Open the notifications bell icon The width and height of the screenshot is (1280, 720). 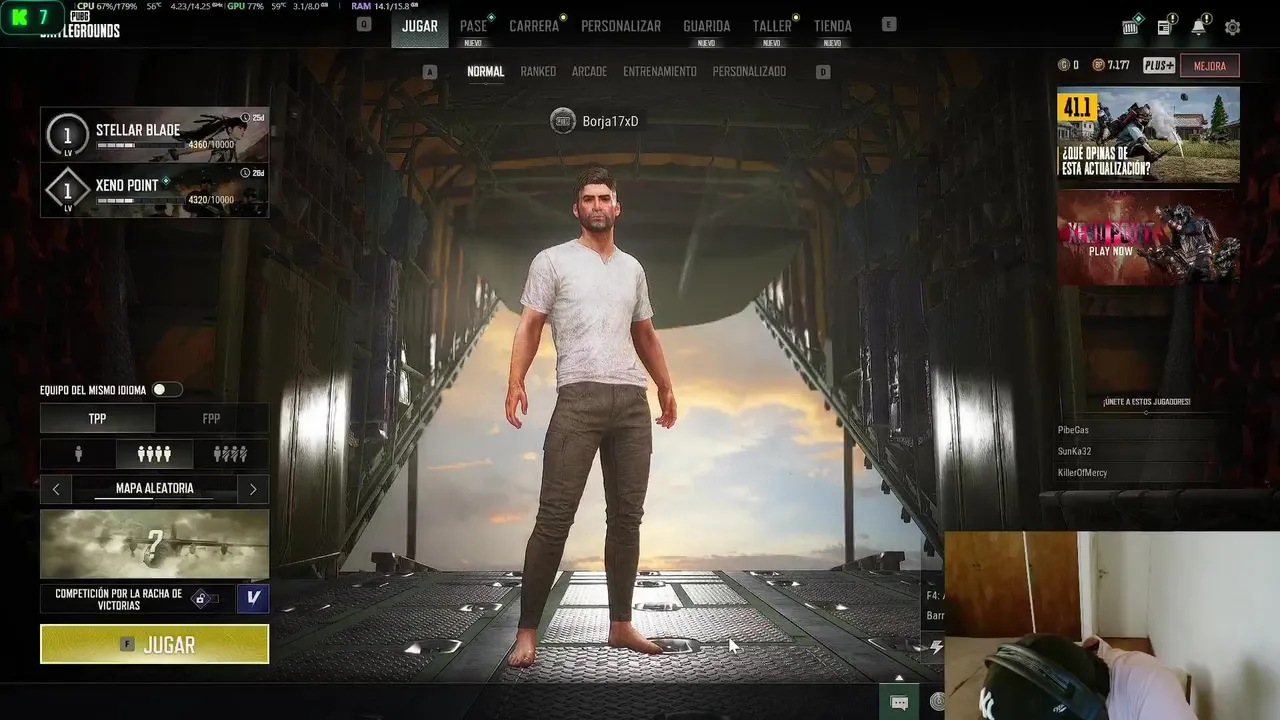click(x=1199, y=26)
